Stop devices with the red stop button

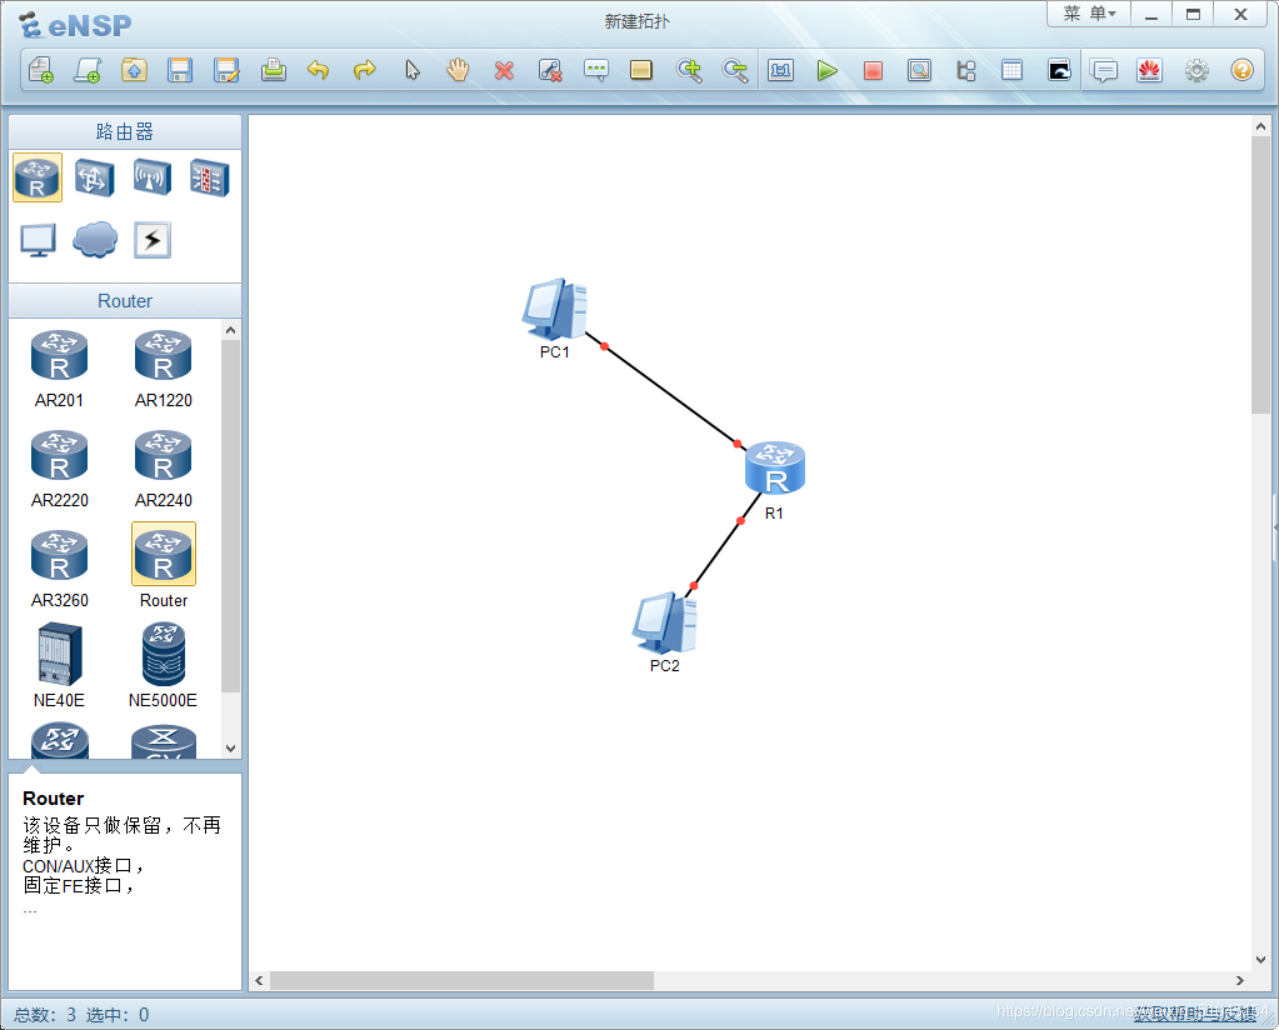[873, 70]
